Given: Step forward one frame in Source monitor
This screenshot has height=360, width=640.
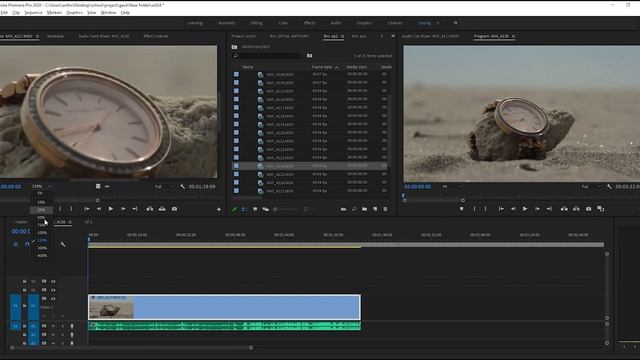Looking at the screenshot, I should point(123,209).
